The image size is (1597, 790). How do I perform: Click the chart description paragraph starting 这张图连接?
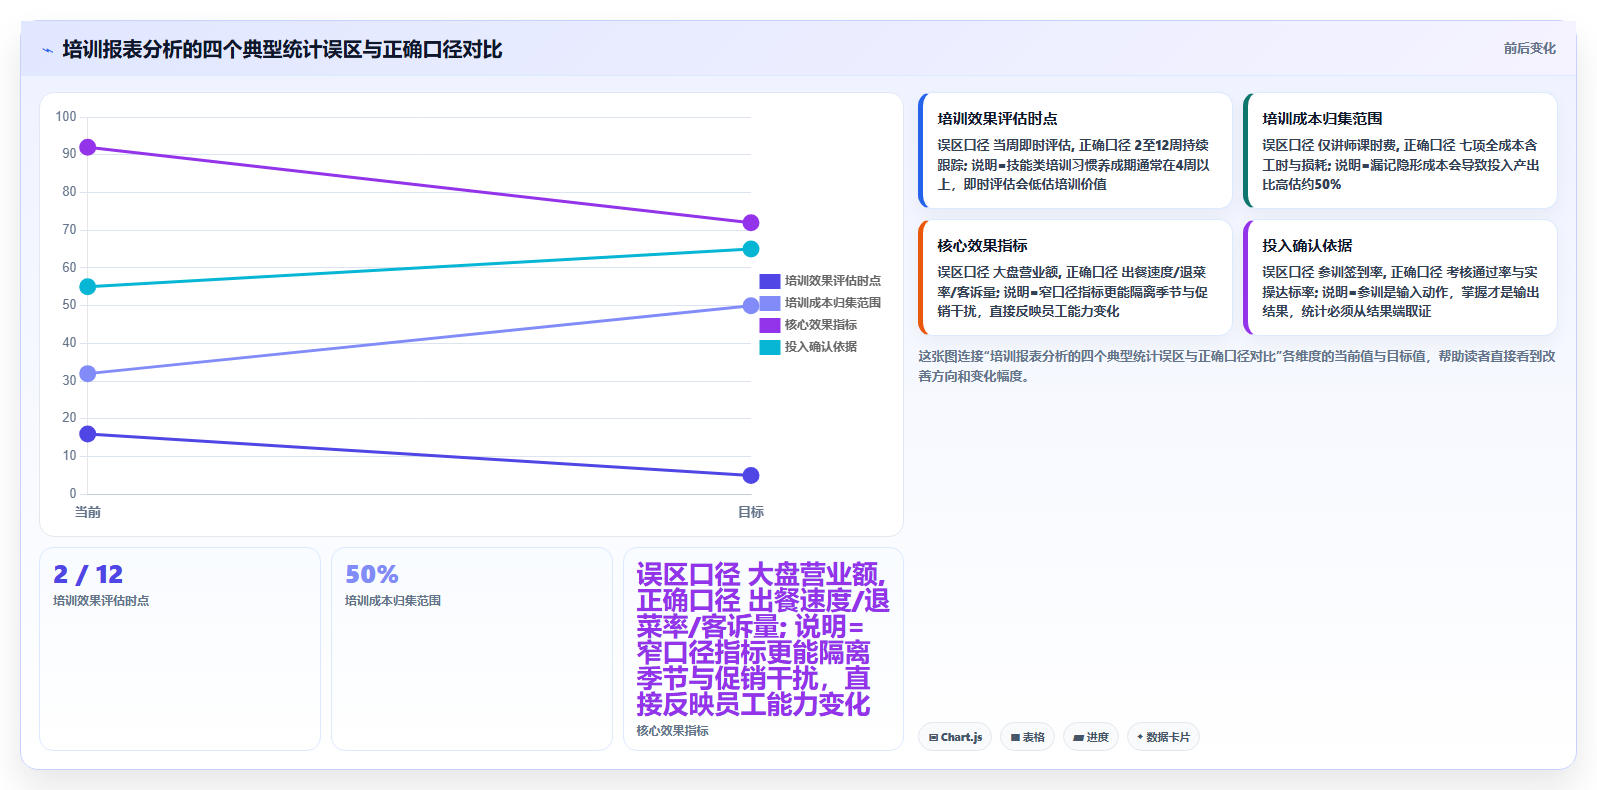pos(1237,366)
